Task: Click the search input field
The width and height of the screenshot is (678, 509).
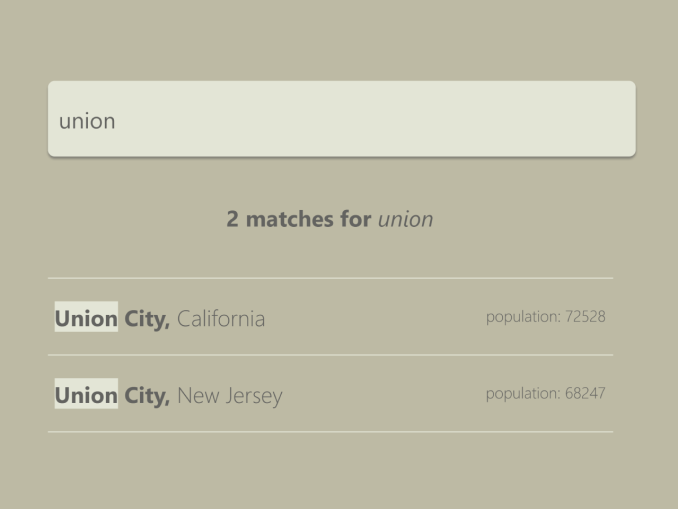Action: tap(341, 119)
